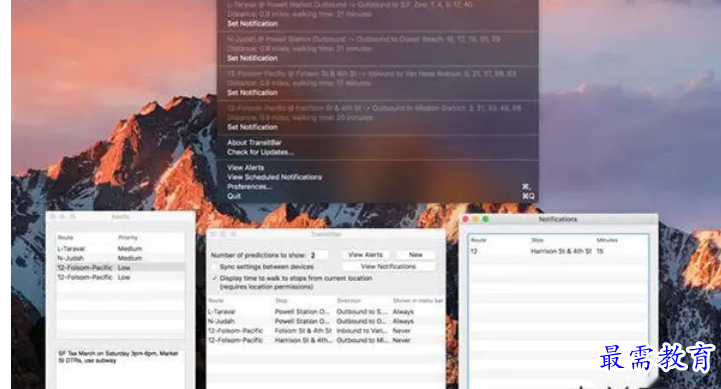Click Outbound to Mi... direction cell

point(362,340)
